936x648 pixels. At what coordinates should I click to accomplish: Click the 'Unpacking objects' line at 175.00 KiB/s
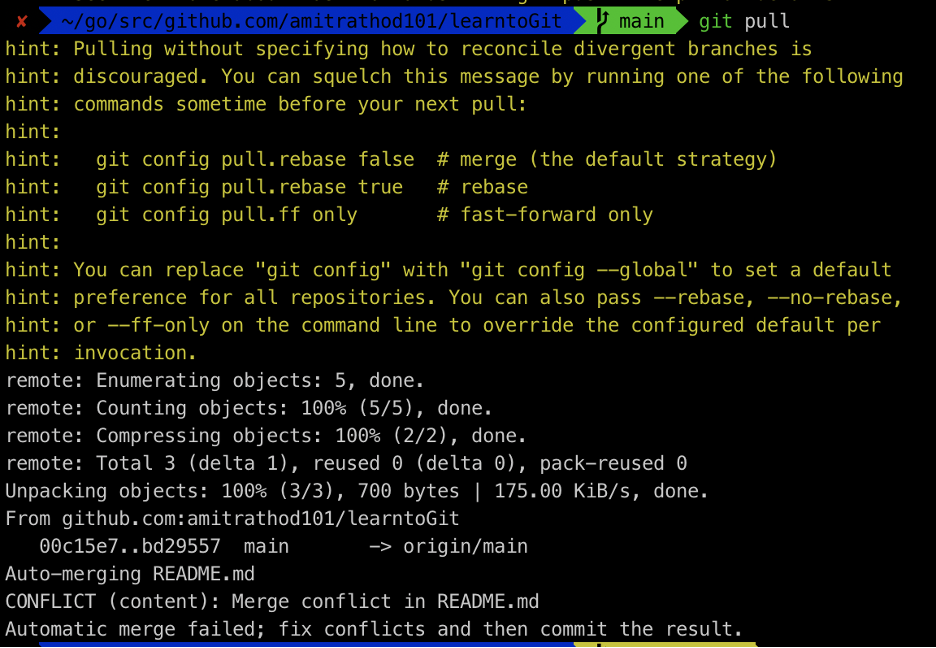point(357,491)
